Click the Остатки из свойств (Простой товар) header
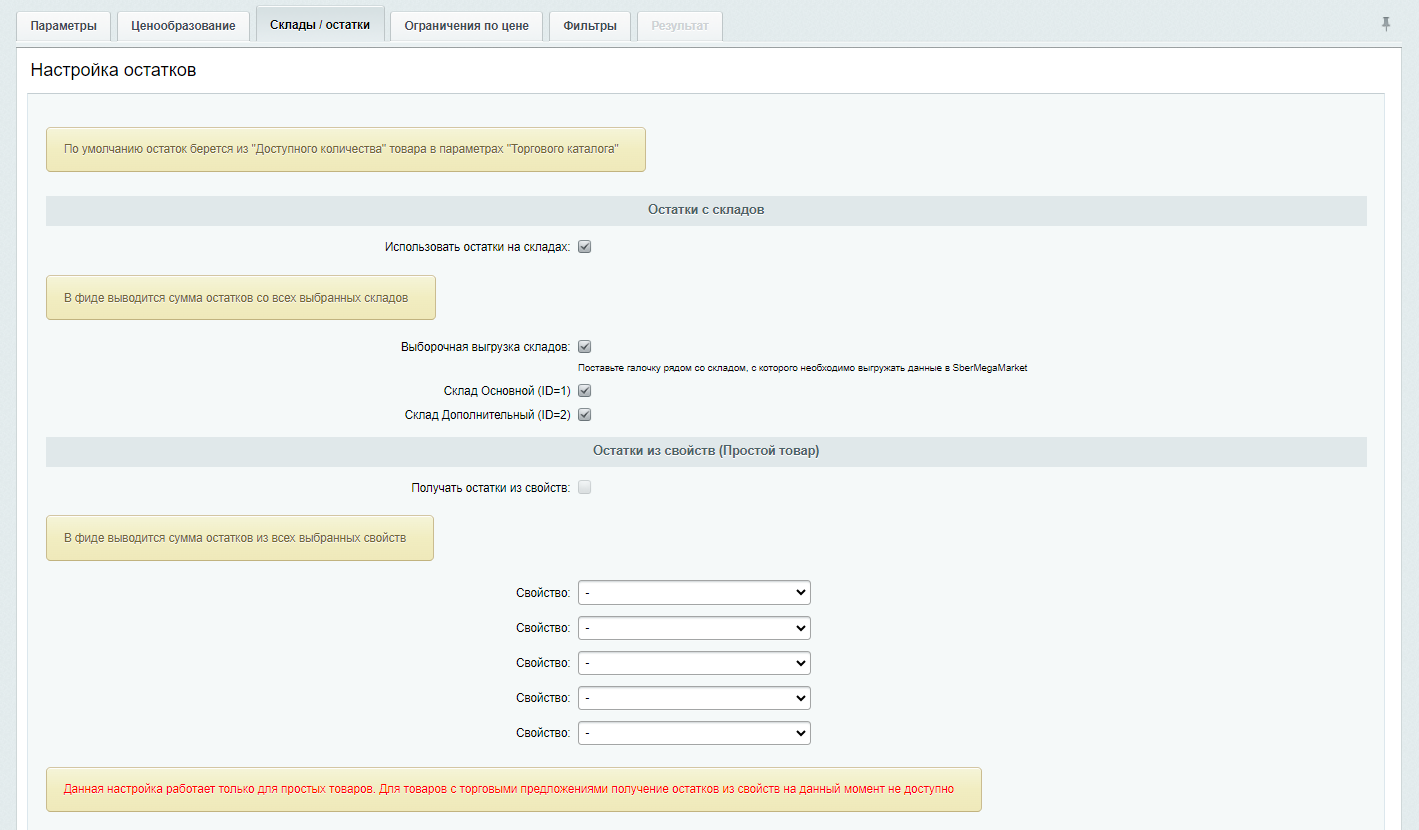Image resolution: width=1419 pixels, height=830 pixels. tap(706, 451)
